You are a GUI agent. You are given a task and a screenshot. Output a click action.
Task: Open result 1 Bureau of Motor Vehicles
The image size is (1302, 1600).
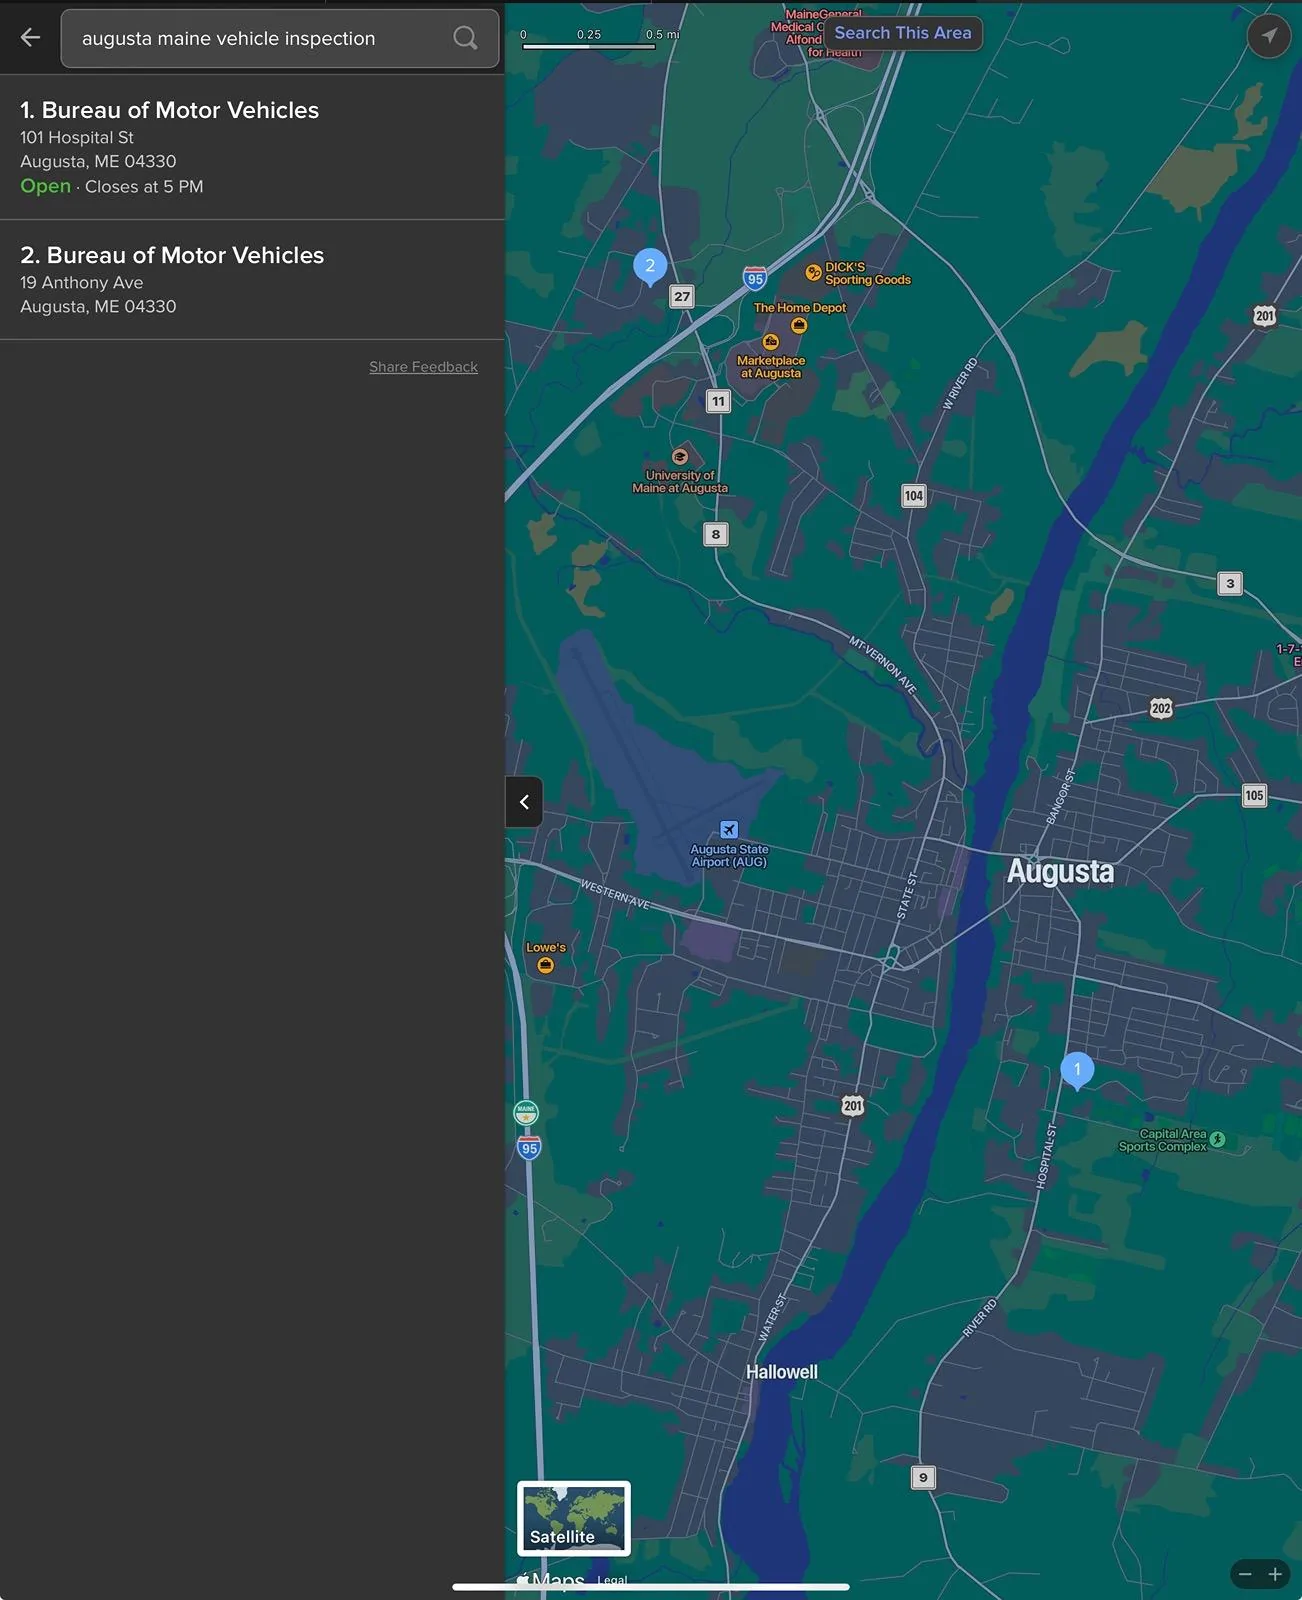[x=252, y=148]
